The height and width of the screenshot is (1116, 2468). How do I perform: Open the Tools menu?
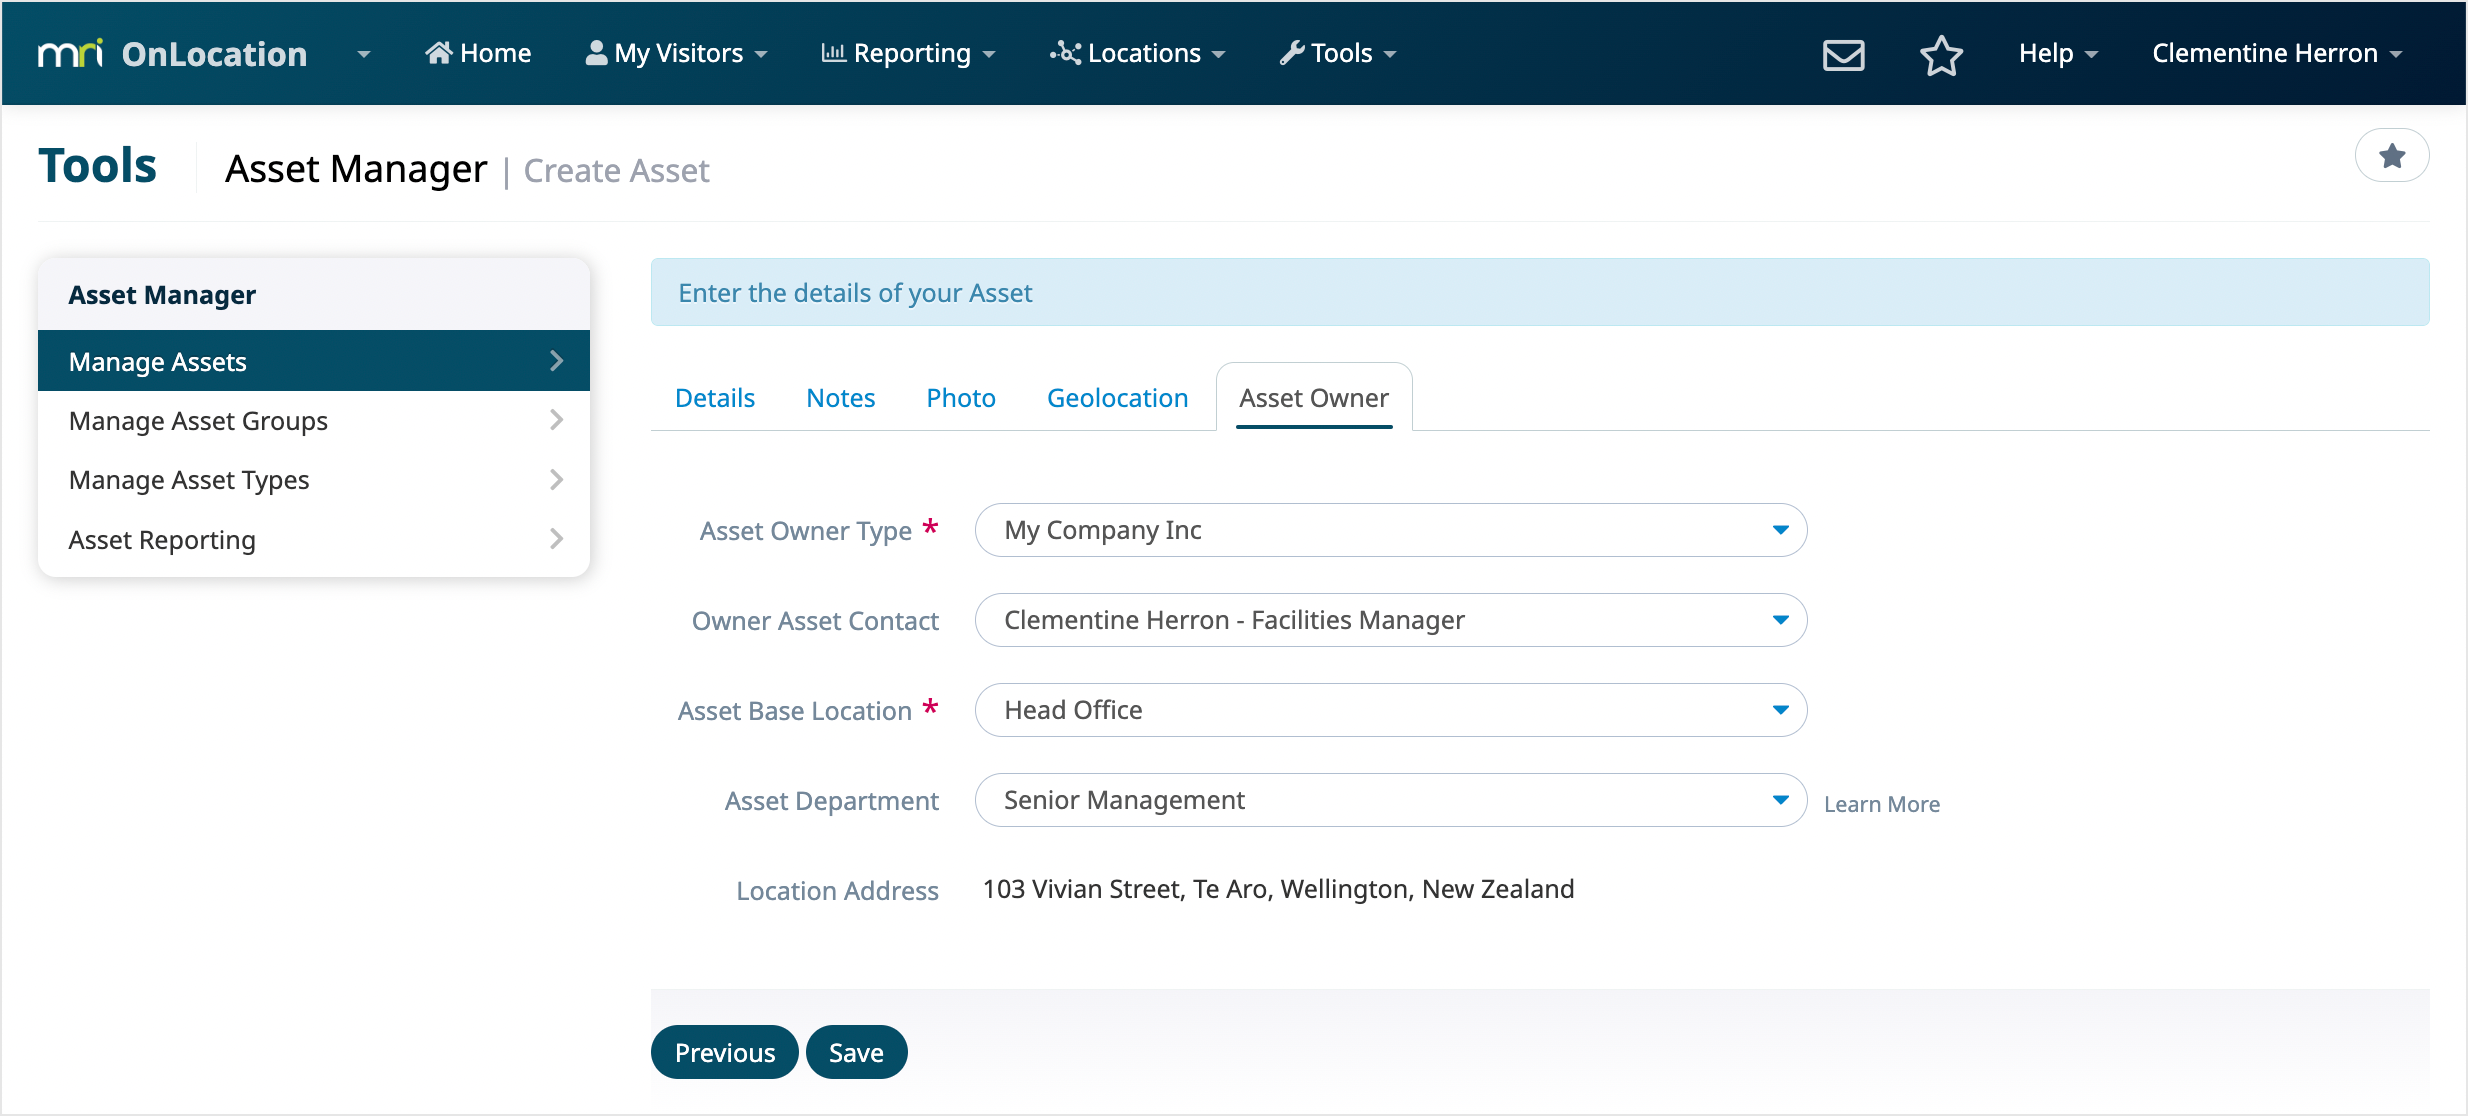pyautogui.click(x=1338, y=53)
